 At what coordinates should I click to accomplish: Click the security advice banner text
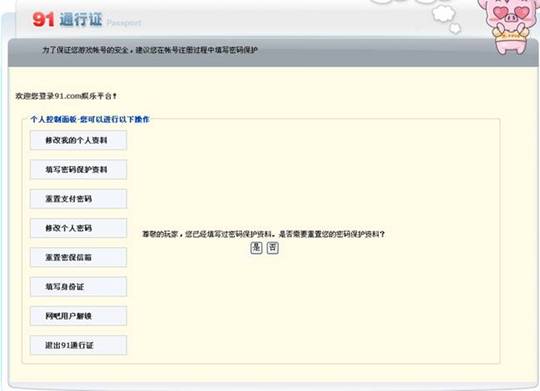point(150,50)
